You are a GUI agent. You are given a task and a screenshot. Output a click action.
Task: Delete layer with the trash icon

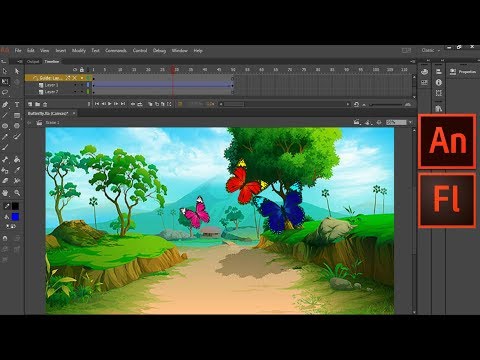tap(45, 104)
